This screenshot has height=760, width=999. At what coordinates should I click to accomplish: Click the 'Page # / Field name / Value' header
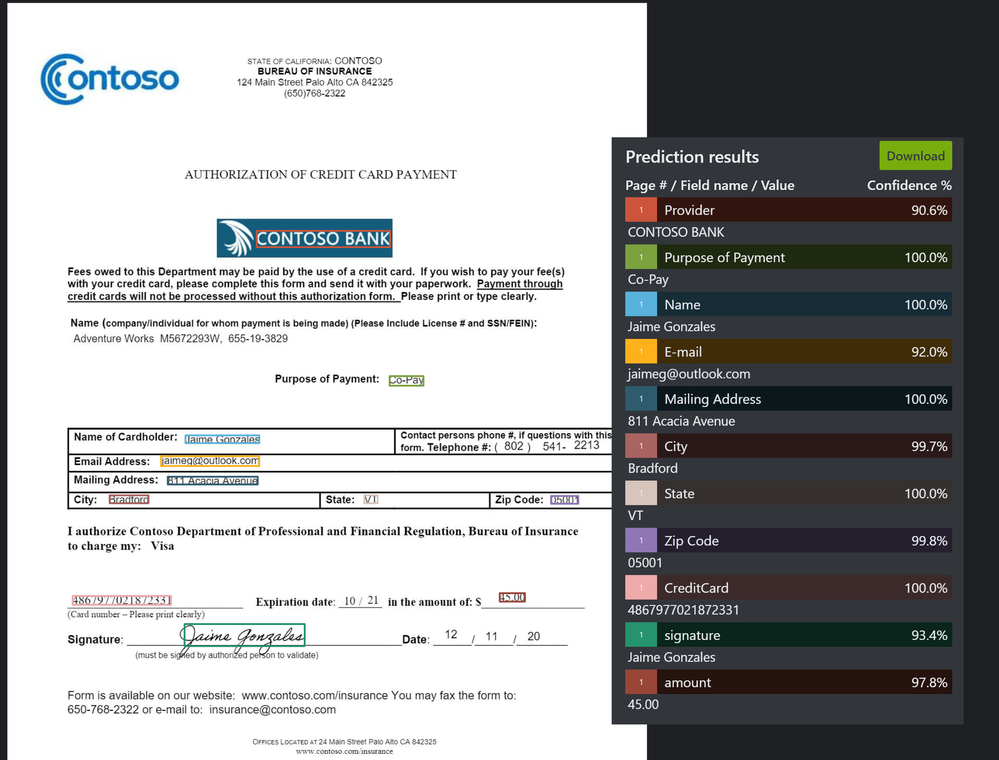pyautogui.click(x=710, y=185)
